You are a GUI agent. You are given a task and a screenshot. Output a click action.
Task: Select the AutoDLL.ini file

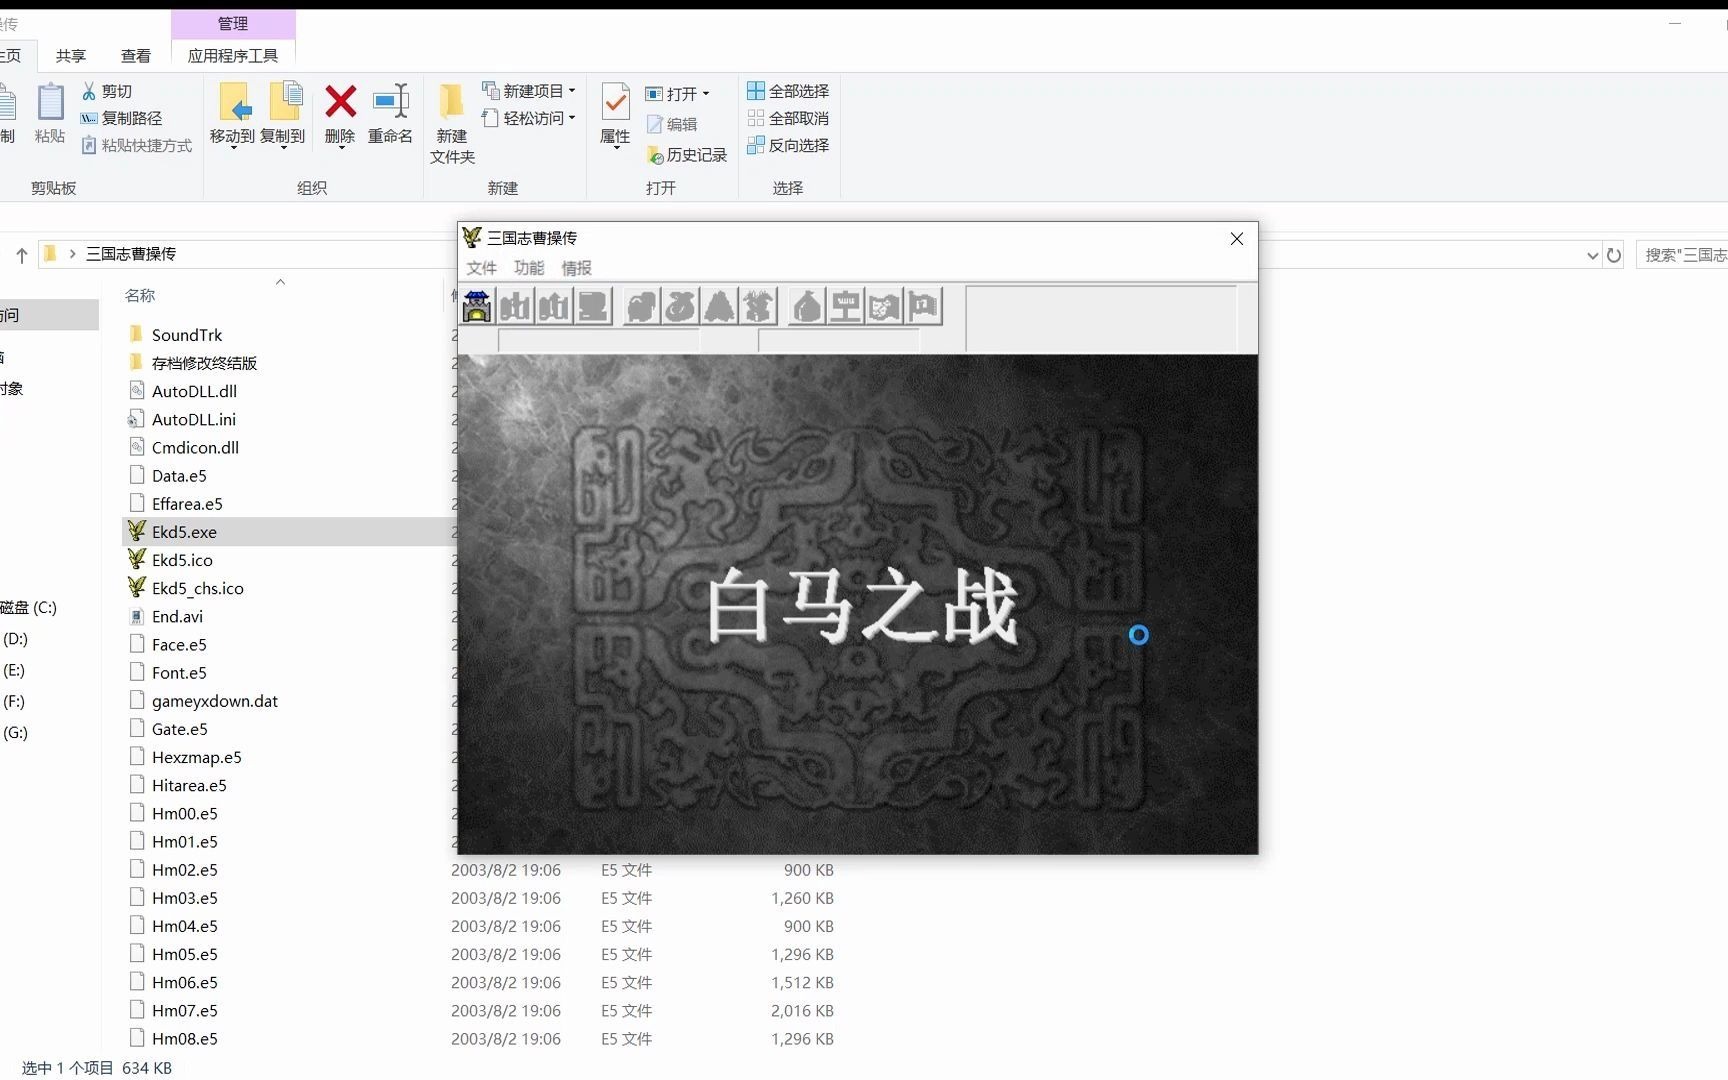point(194,419)
